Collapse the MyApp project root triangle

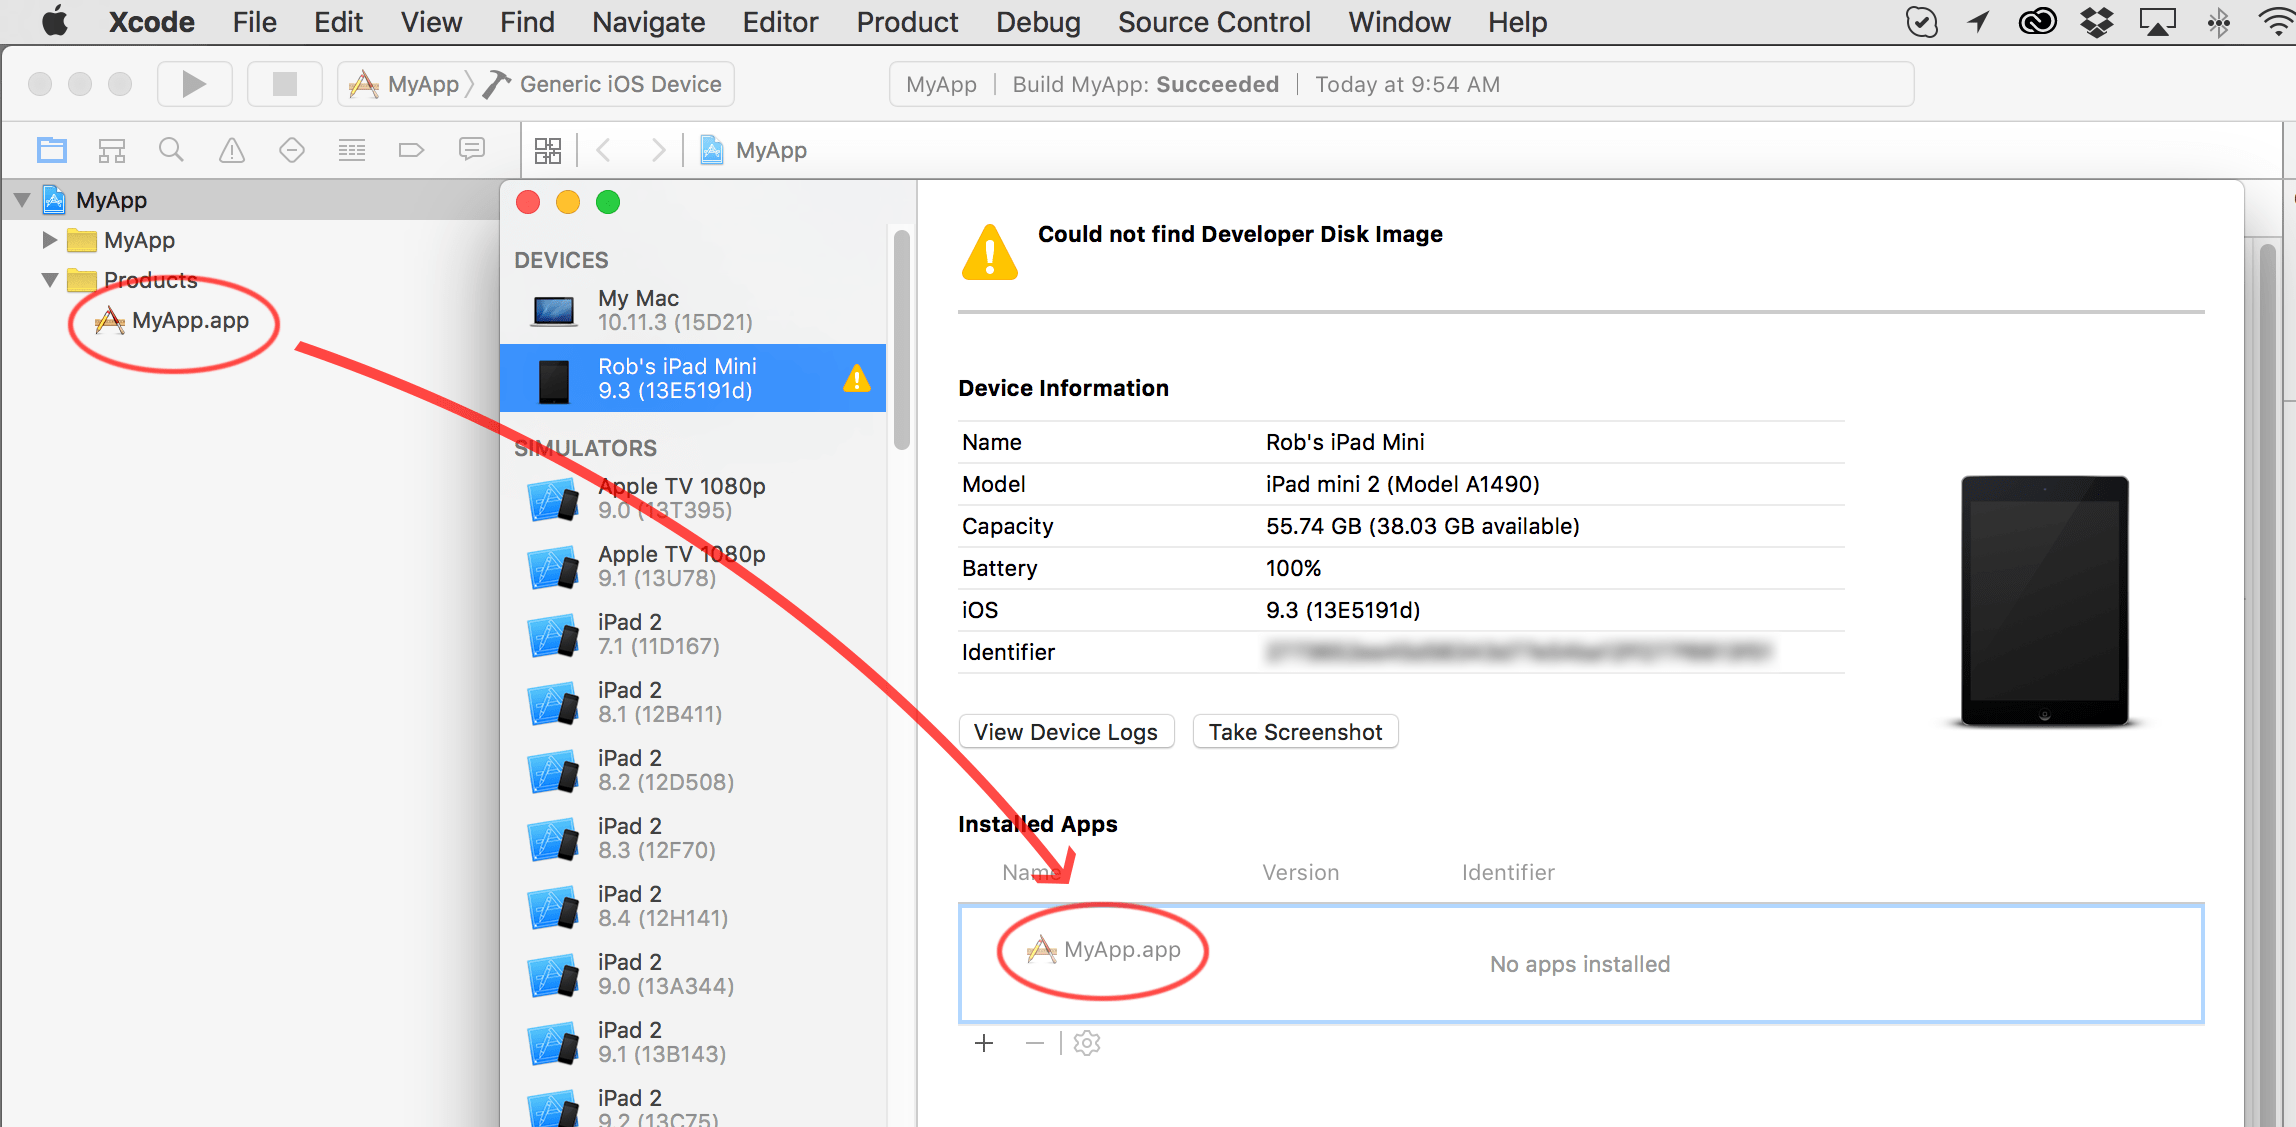(22, 200)
